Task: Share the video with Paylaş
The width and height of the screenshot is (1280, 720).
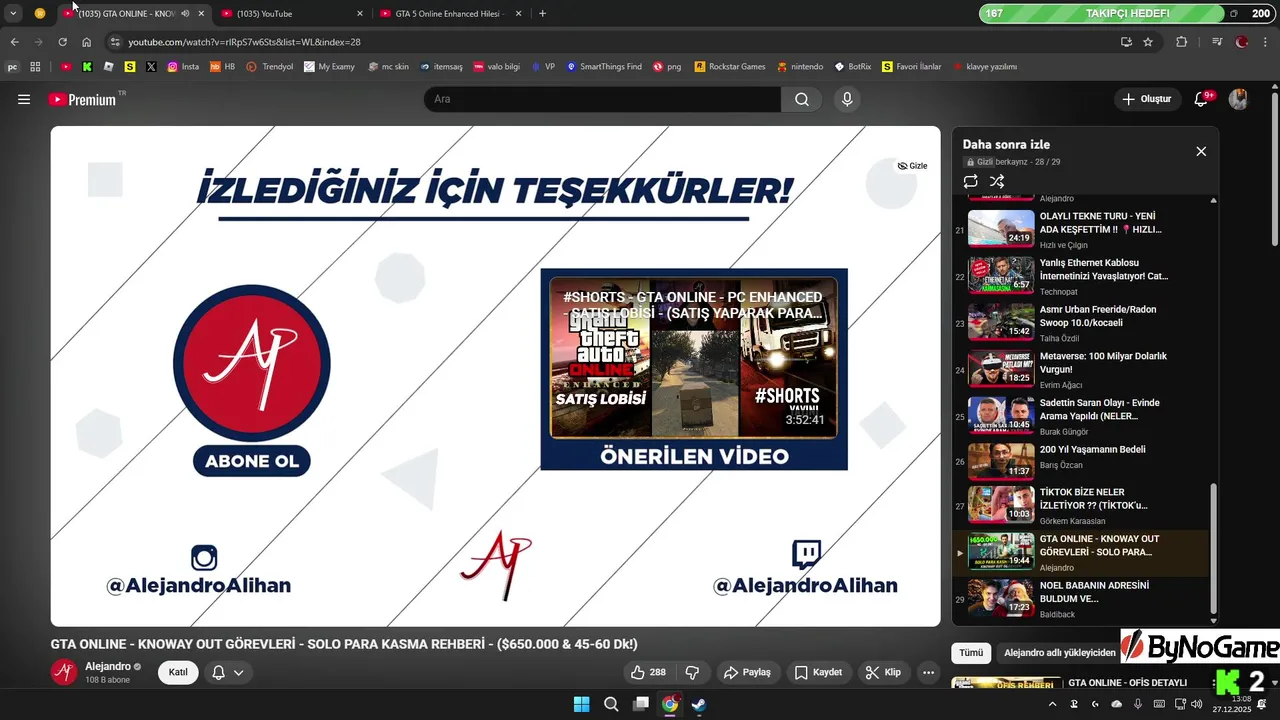Action: point(747,672)
